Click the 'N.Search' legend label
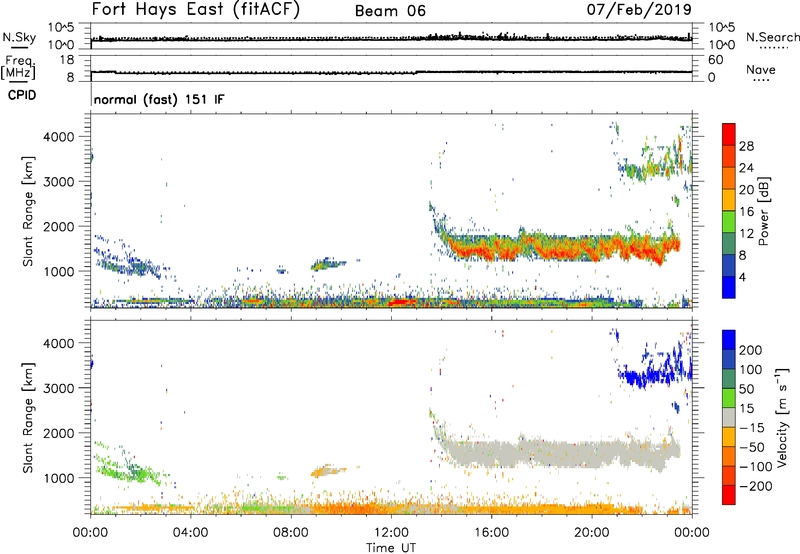800x554 pixels. click(772, 37)
